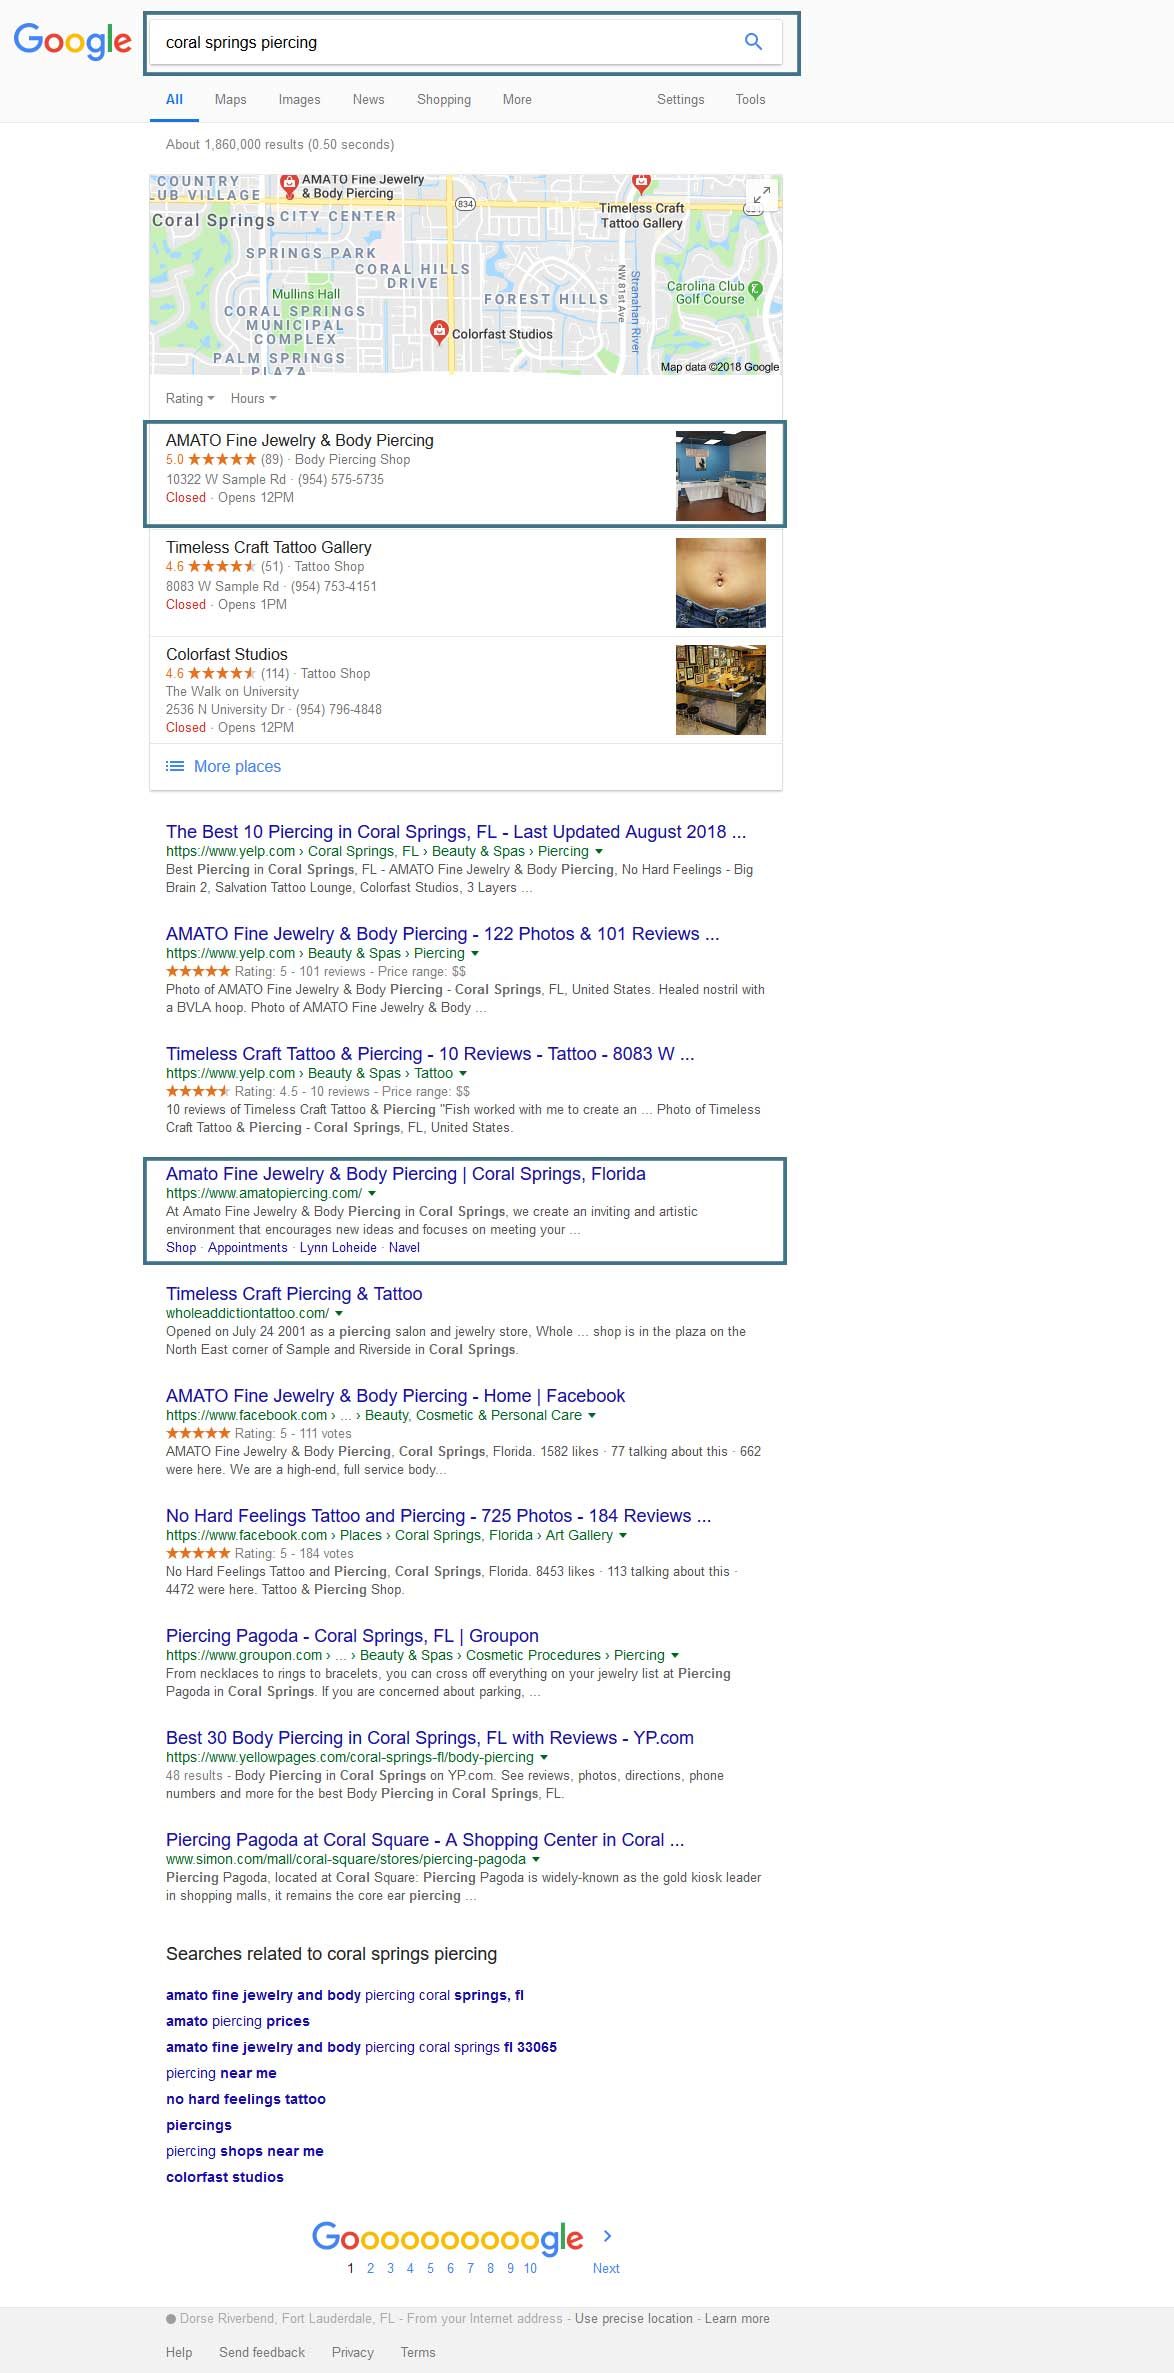
Task: Click the magnifying glass search icon
Action: coord(753,42)
